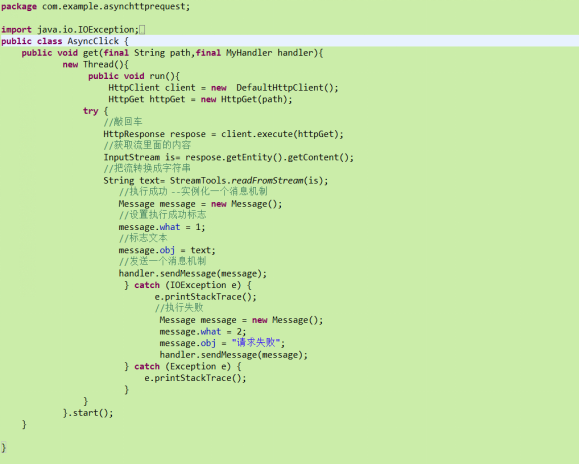Click the comment //执行成功 --实例化一个消息机制
Screen dimensions: 580x465
[x=193, y=192]
